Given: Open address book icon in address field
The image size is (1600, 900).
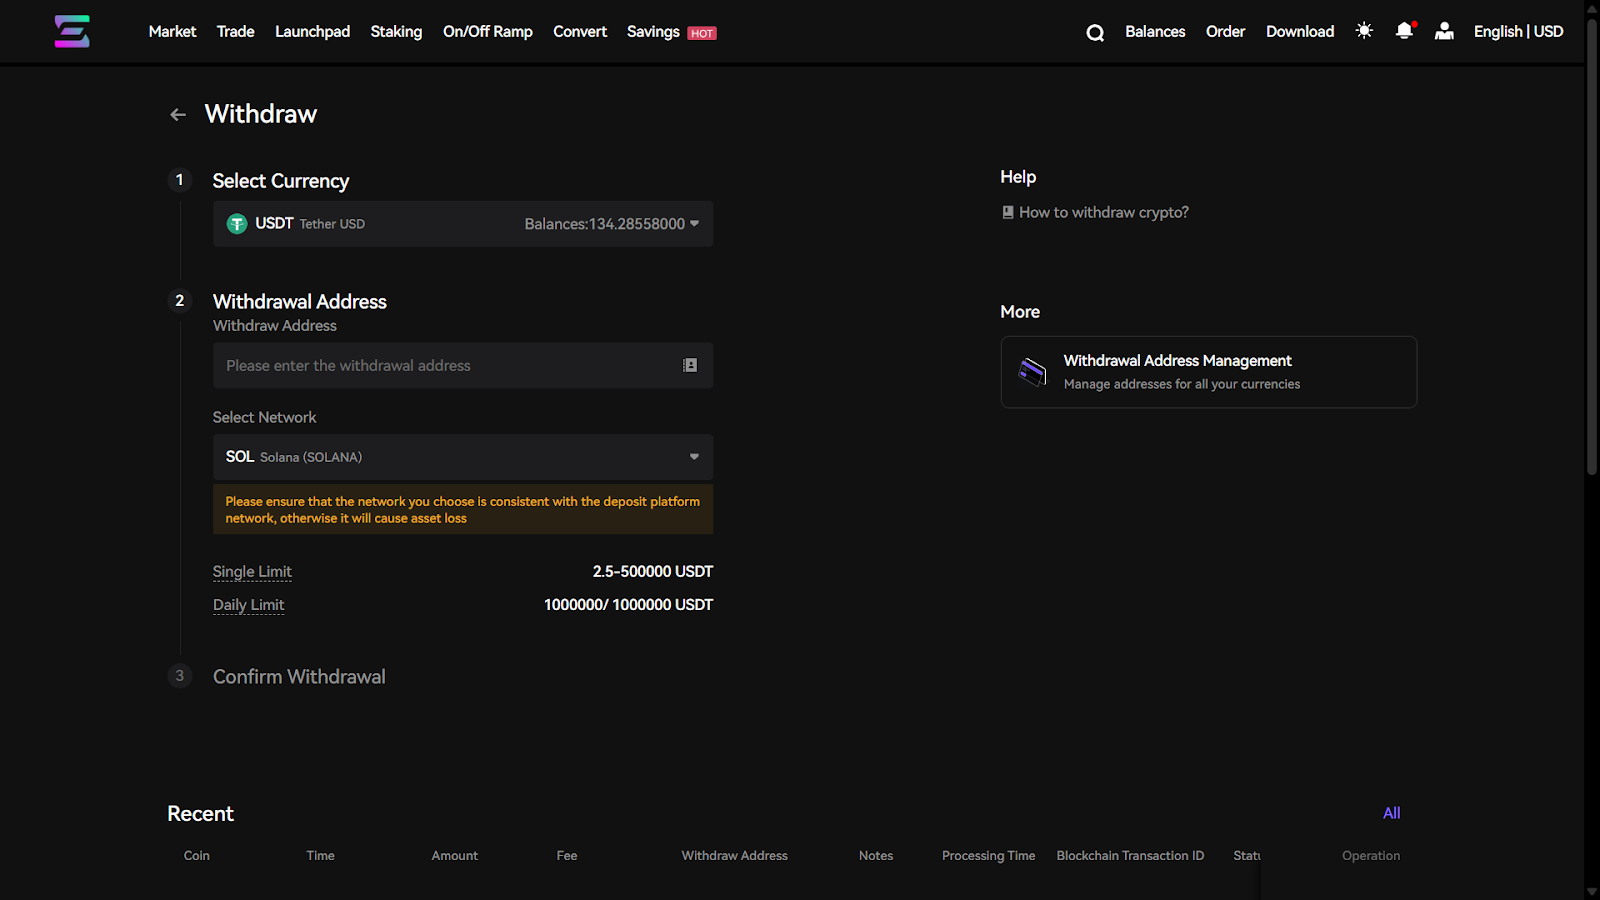Looking at the screenshot, I should [x=690, y=366].
